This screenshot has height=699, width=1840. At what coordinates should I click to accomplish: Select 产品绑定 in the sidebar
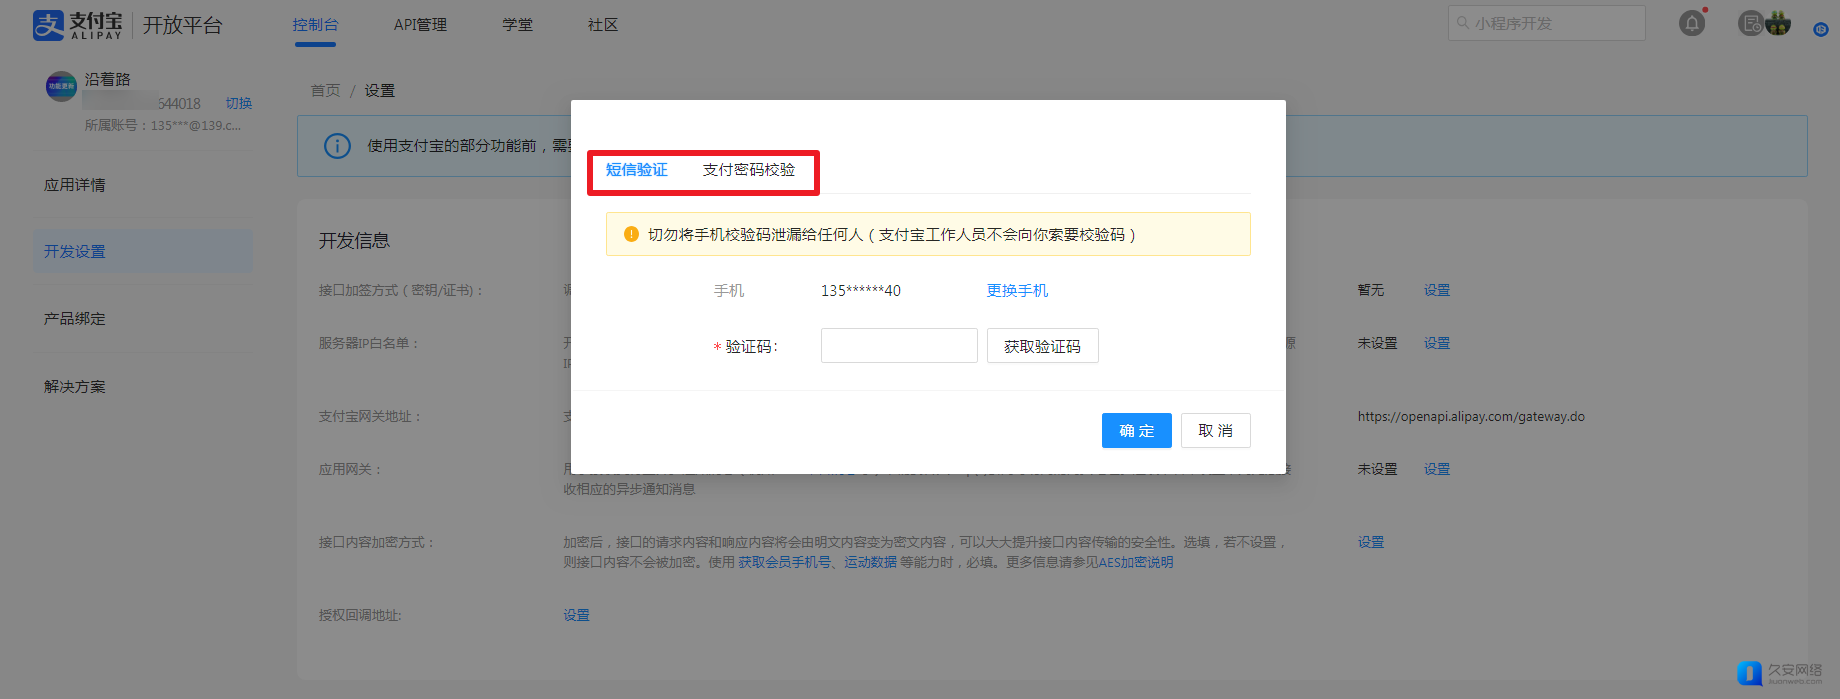[75, 319]
